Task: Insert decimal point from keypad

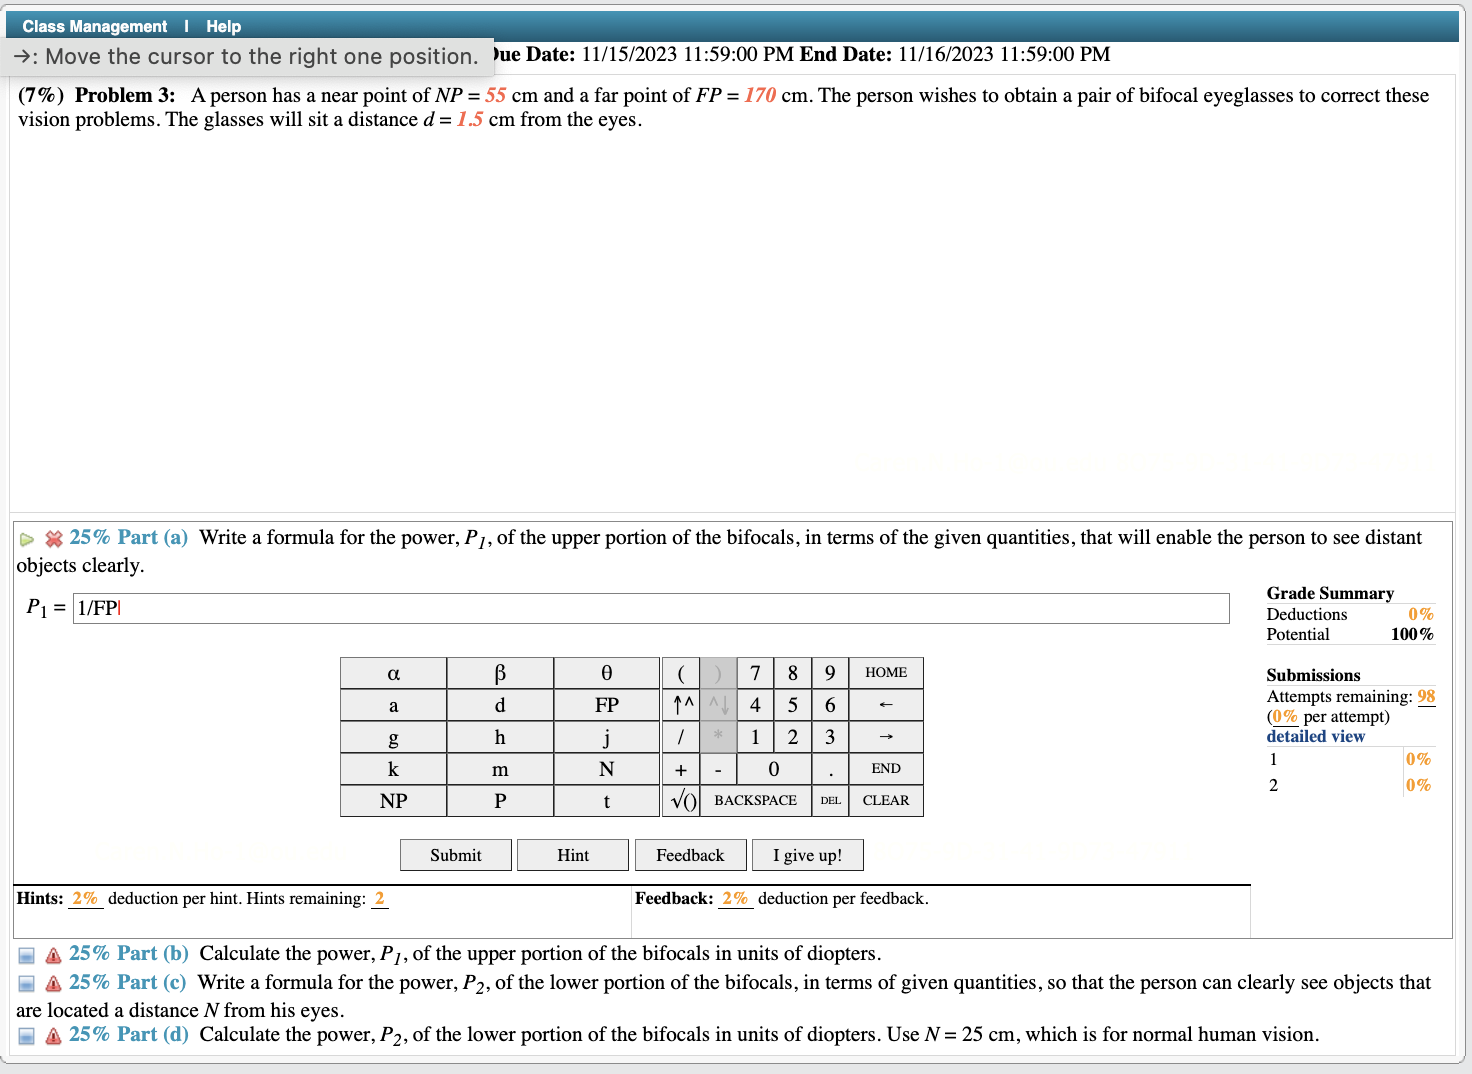Action: [x=830, y=769]
